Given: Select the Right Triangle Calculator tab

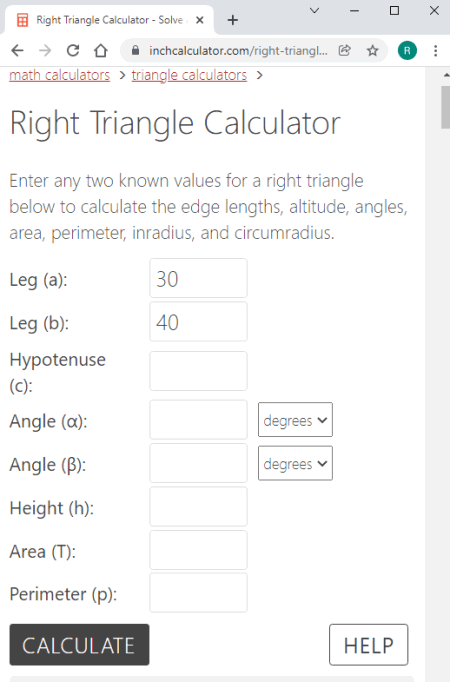Looking at the screenshot, I should 109,20.
